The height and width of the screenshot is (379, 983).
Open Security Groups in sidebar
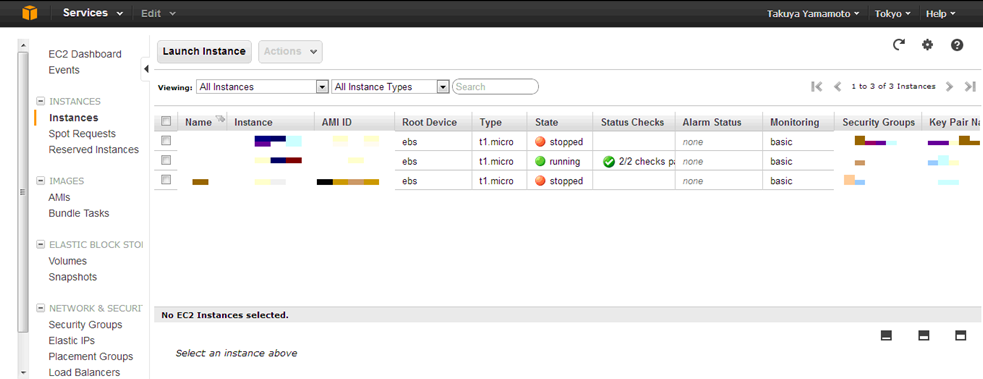coord(85,324)
